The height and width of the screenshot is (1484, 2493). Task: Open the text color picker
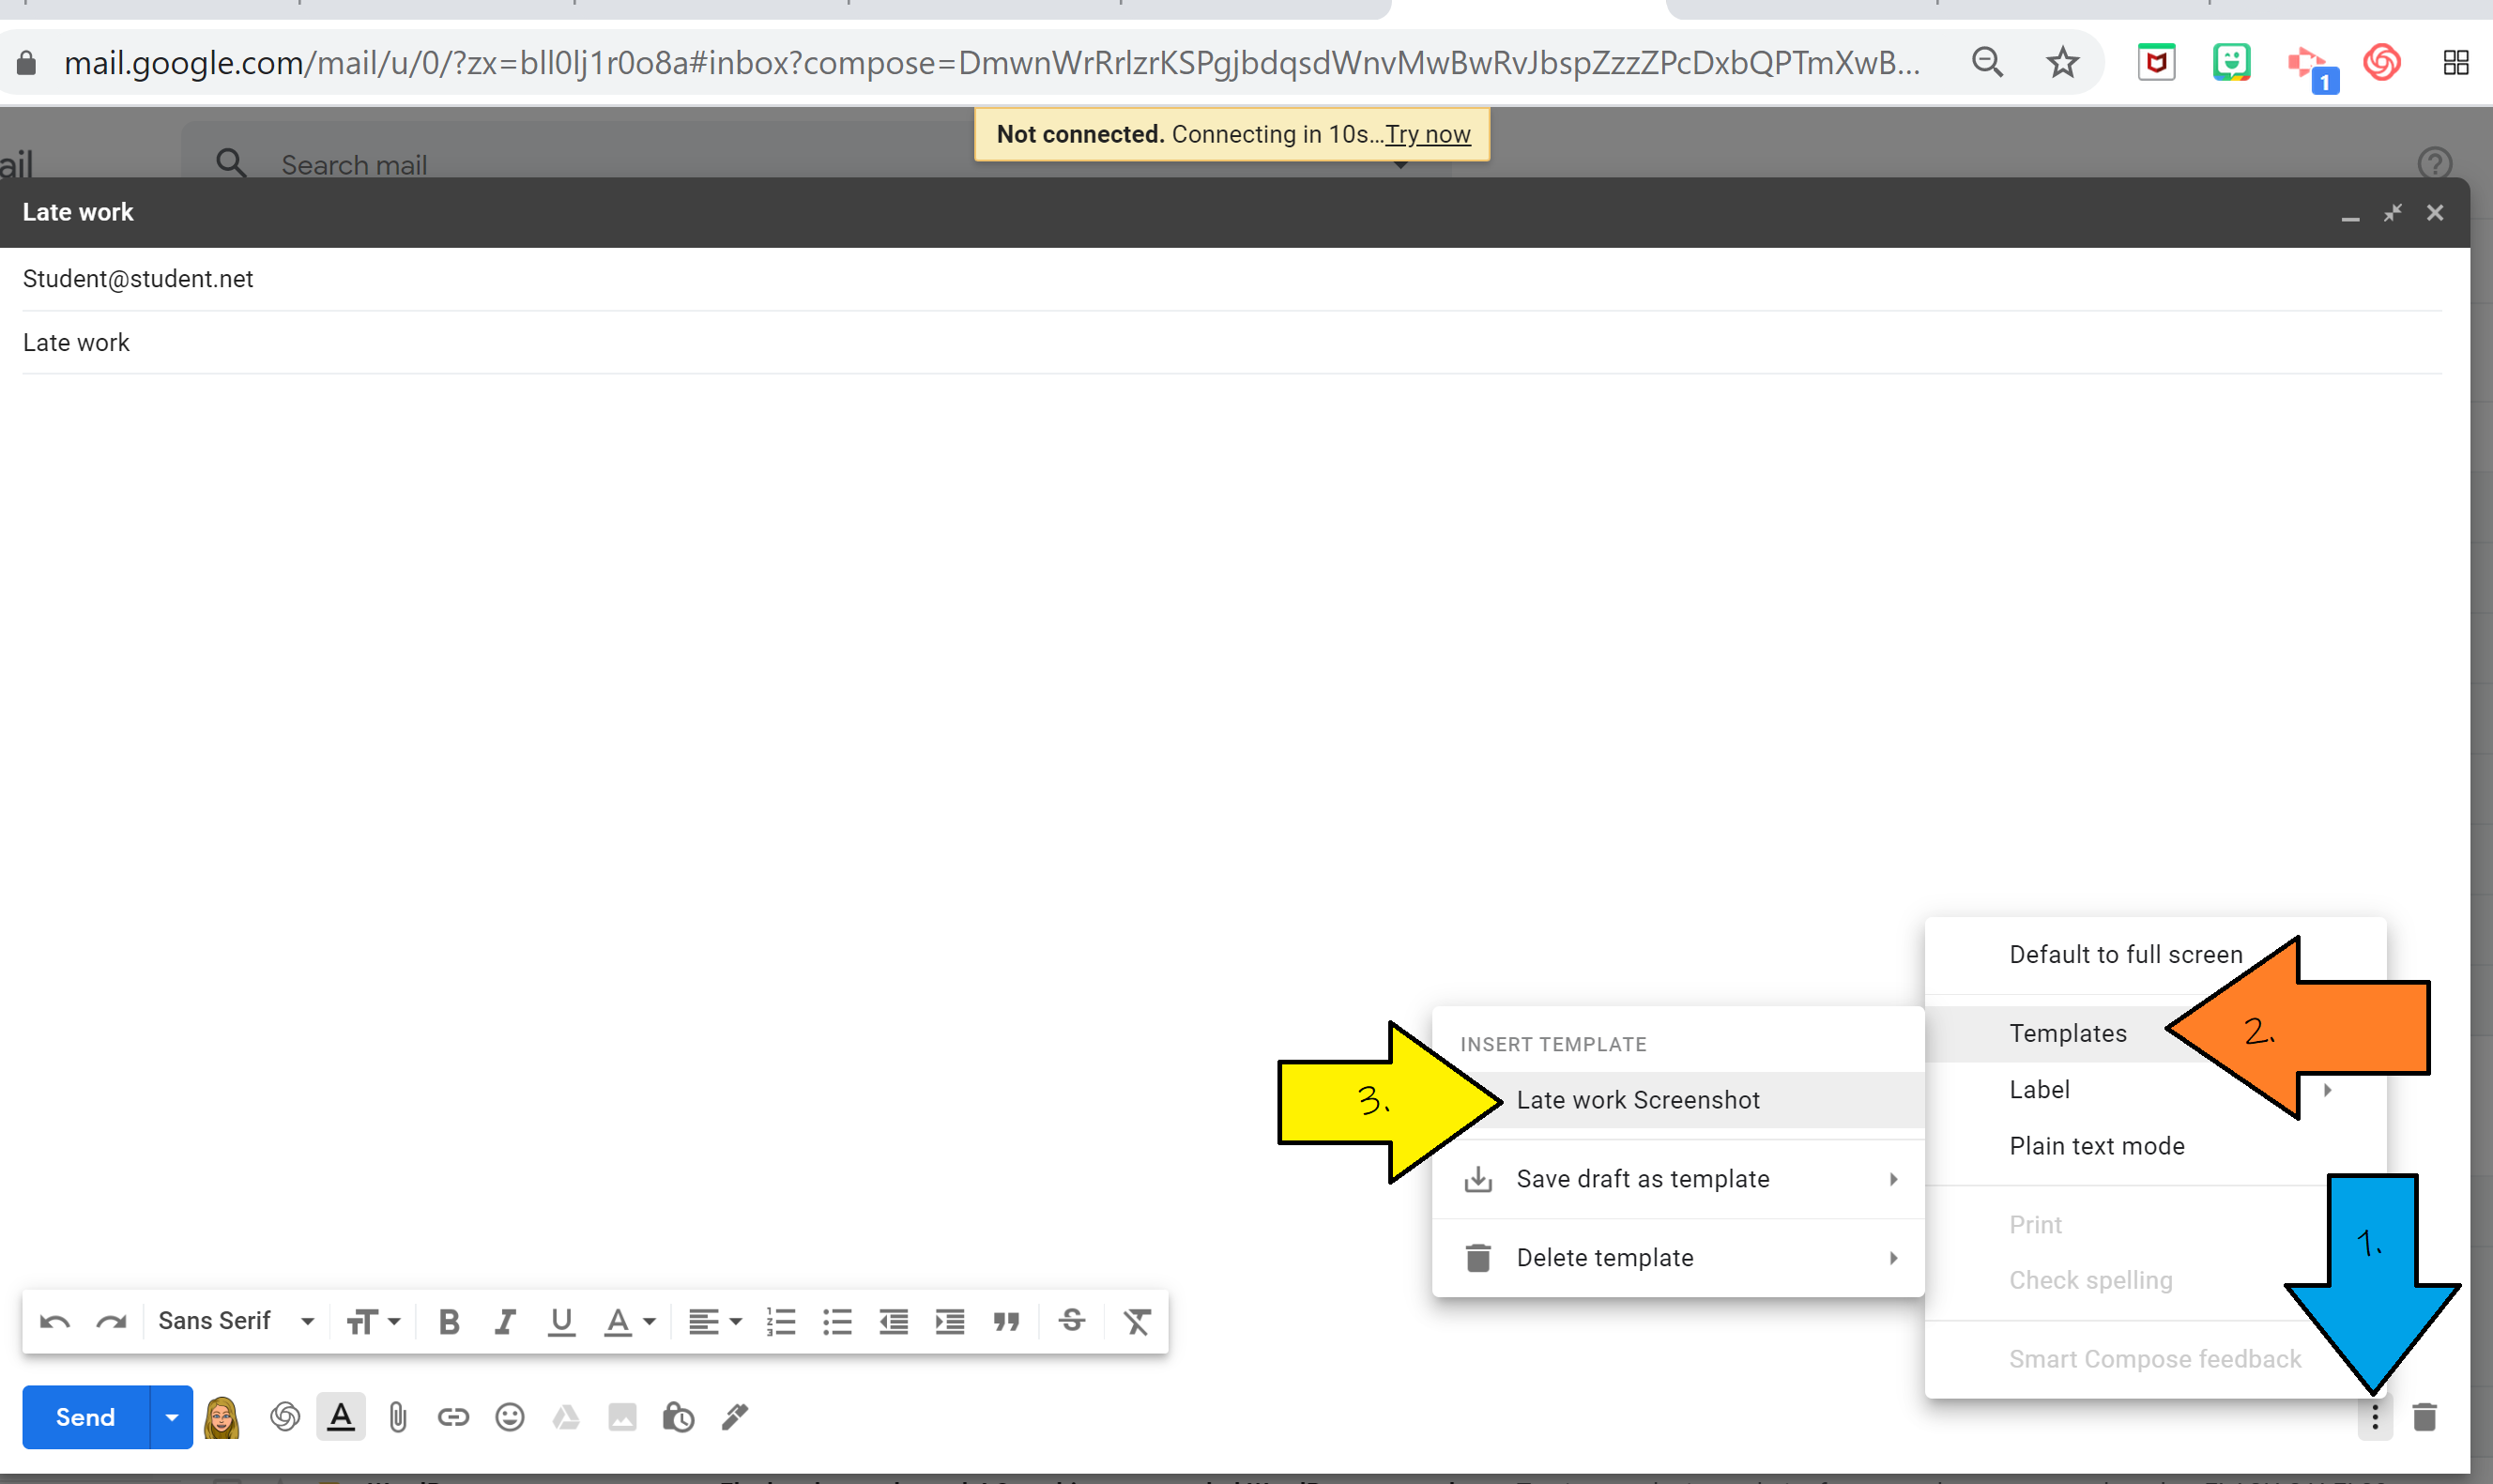coord(627,1320)
